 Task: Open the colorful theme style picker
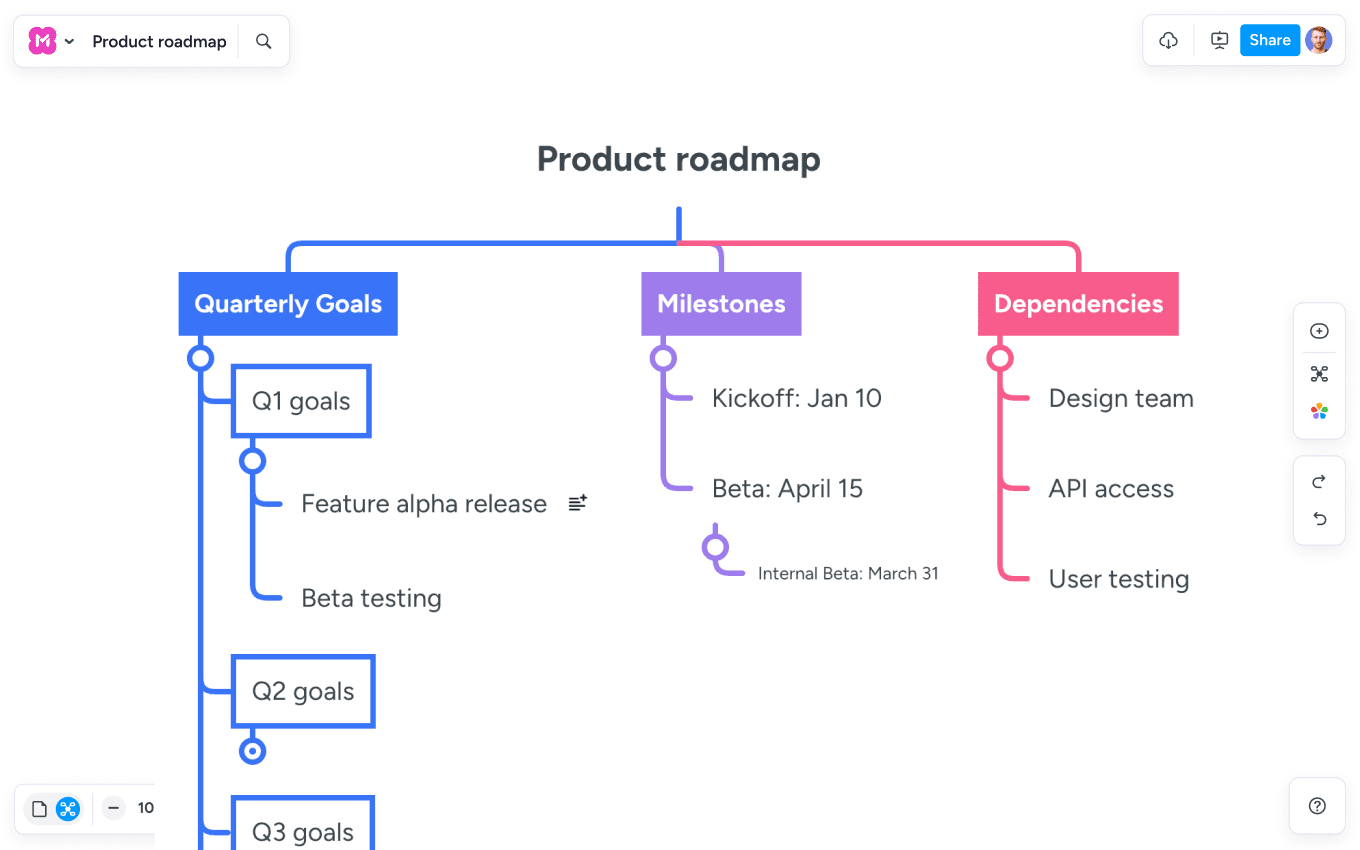coord(1319,411)
